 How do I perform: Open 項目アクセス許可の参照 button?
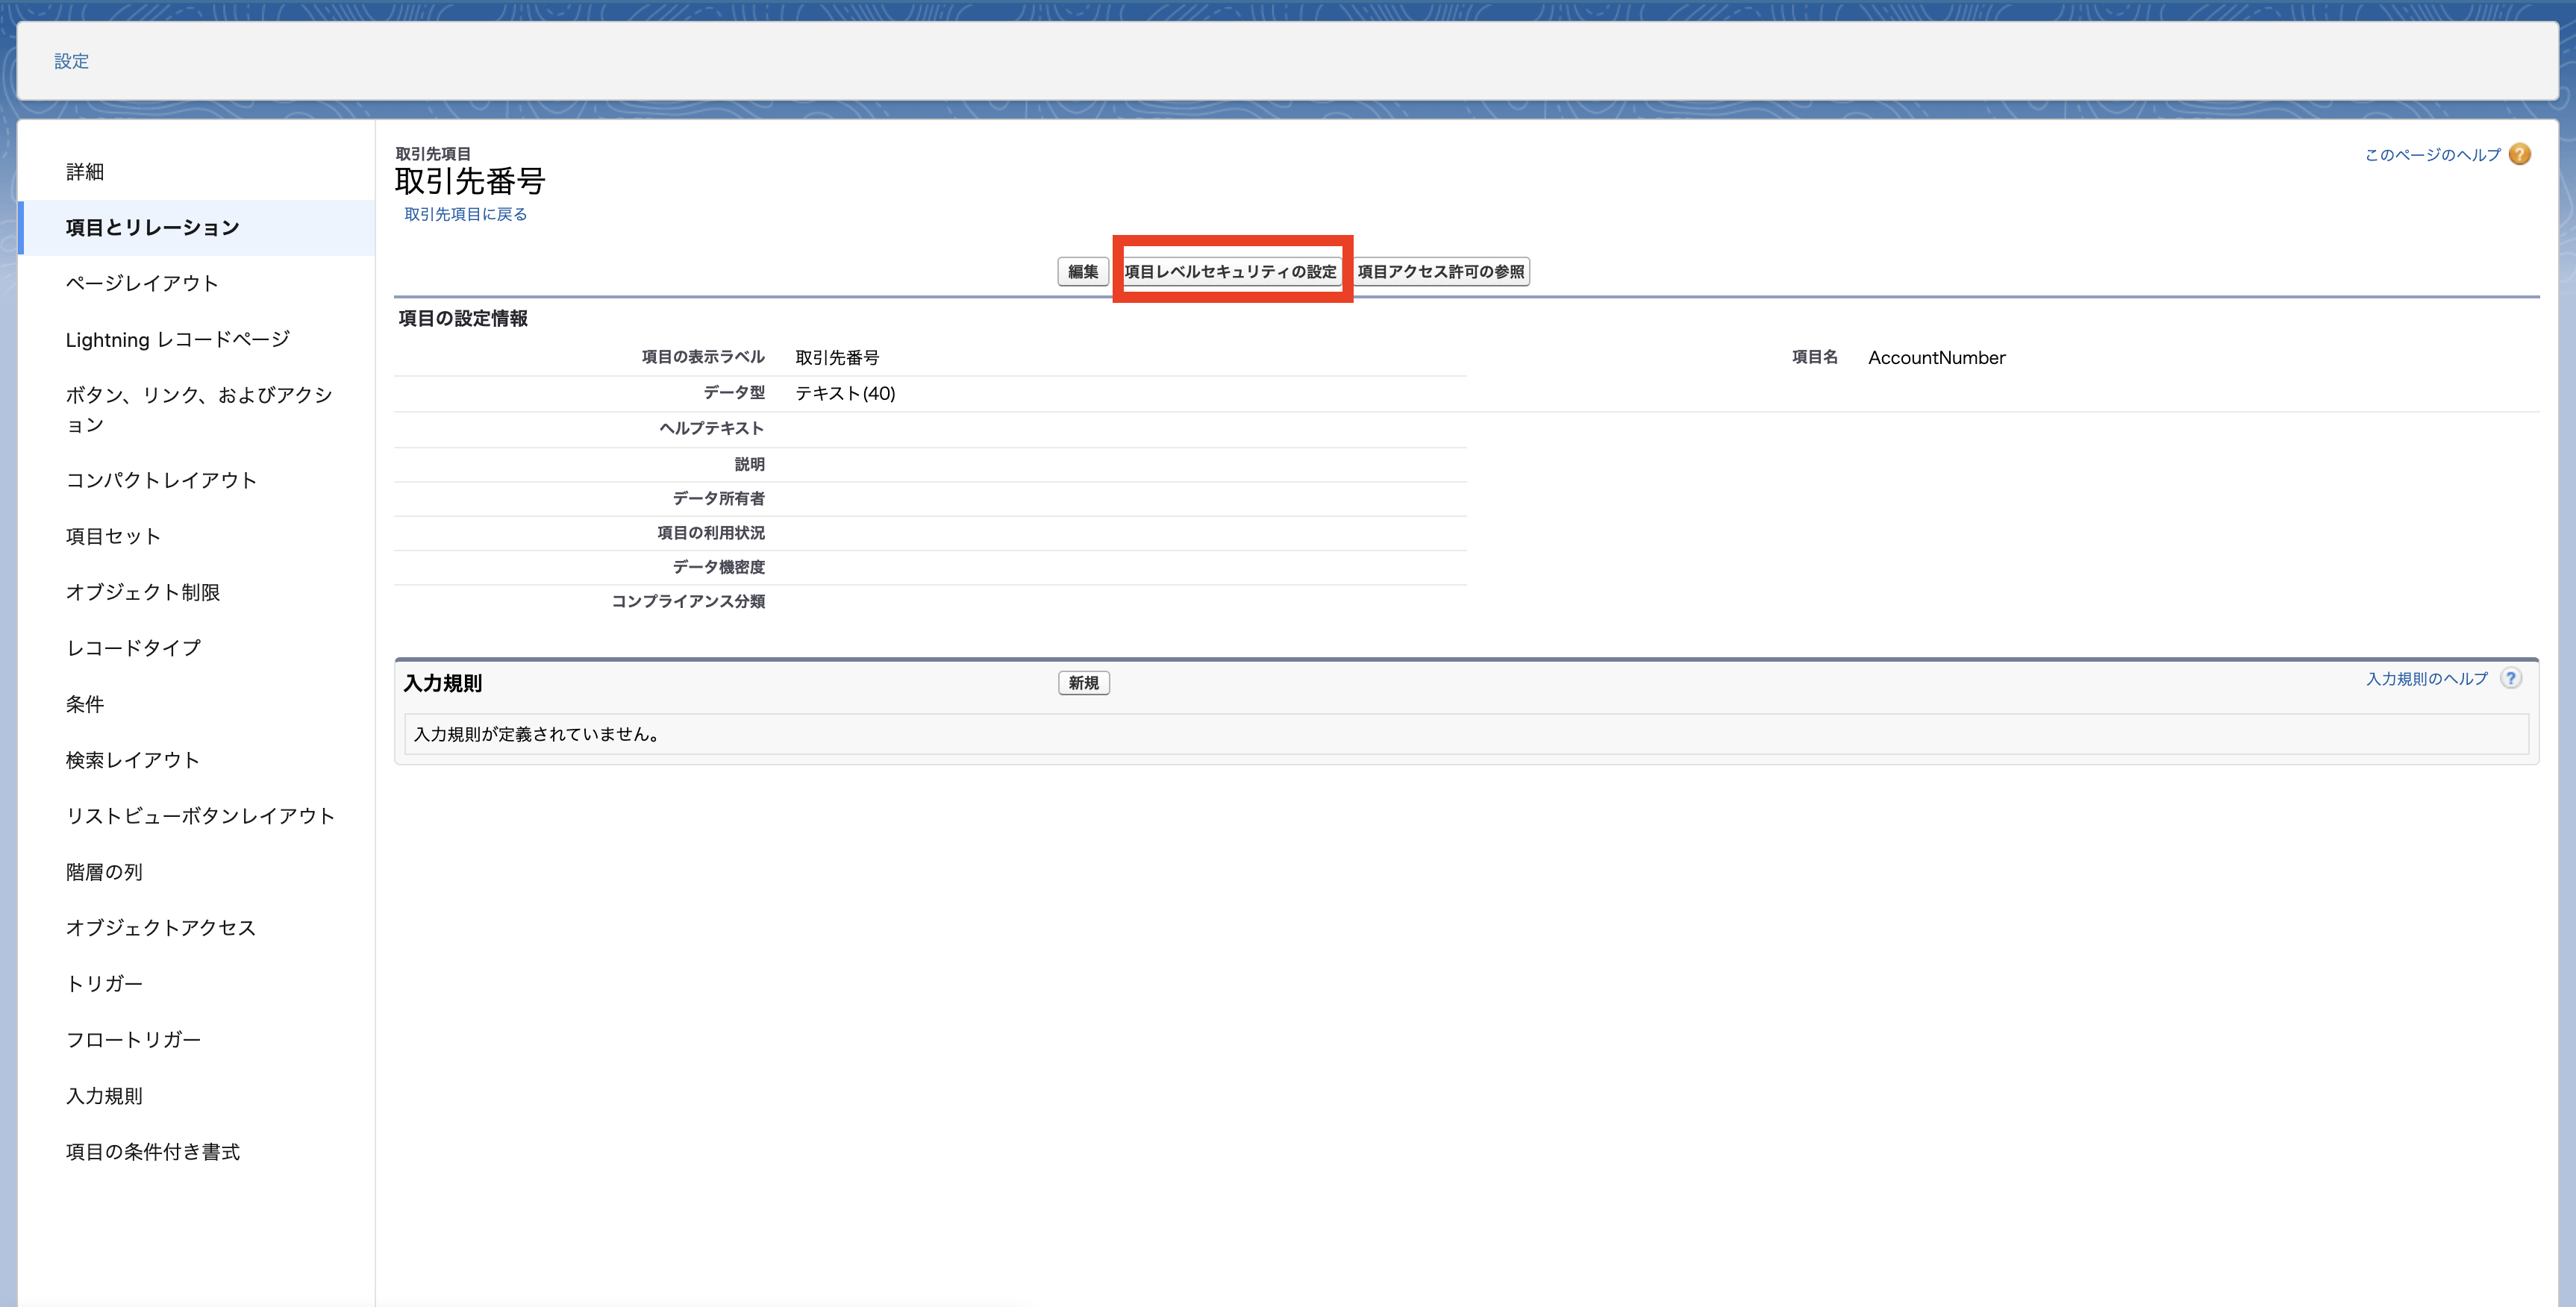tap(1440, 272)
